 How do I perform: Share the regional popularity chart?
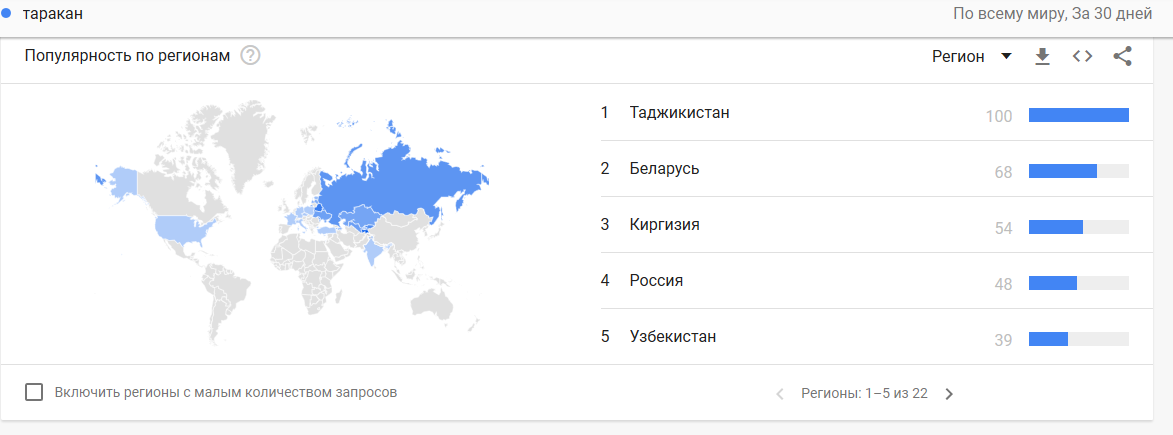pyautogui.click(x=1122, y=56)
